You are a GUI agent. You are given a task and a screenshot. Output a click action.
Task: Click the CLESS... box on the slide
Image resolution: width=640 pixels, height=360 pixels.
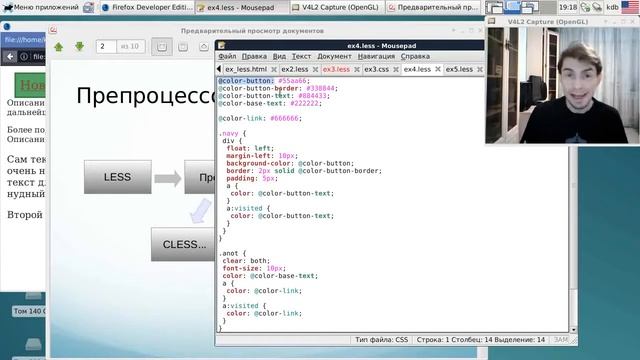[183, 244]
